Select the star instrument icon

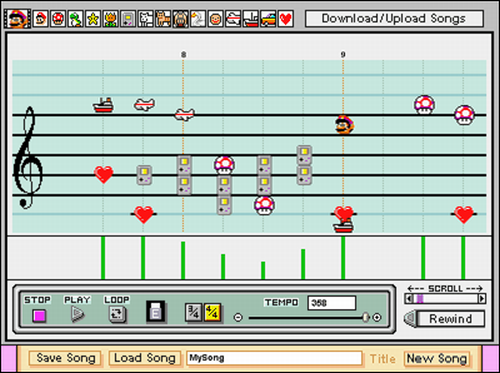click(93, 18)
